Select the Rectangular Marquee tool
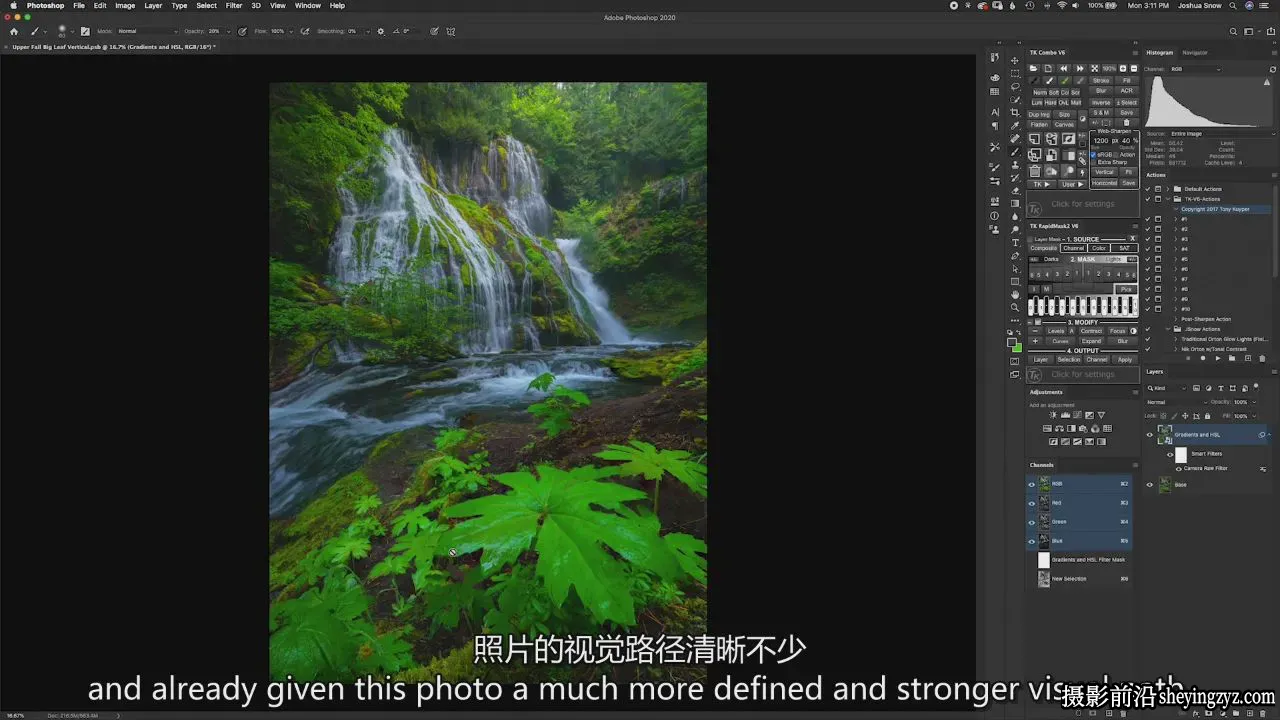 pyautogui.click(x=1015, y=73)
